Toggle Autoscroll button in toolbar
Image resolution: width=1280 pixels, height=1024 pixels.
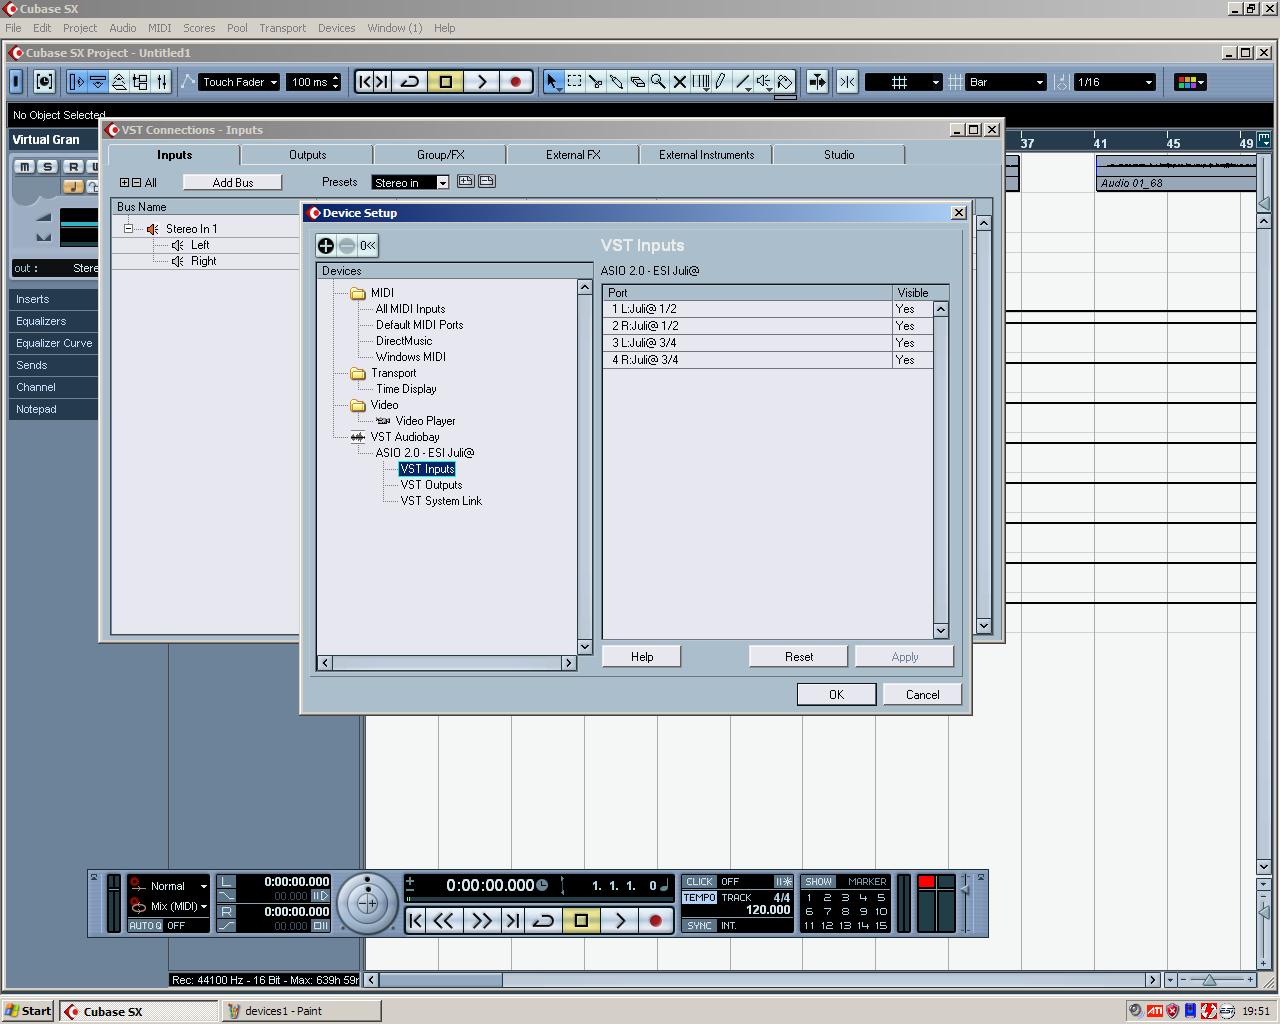tap(817, 82)
